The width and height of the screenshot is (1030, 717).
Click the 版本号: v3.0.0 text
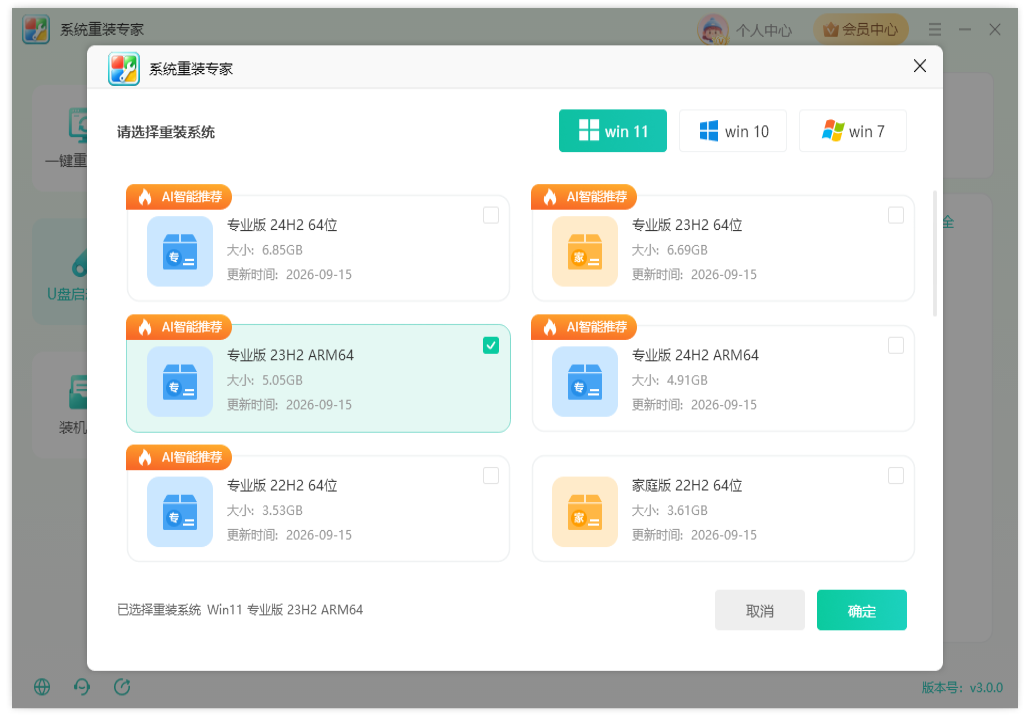click(962, 687)
